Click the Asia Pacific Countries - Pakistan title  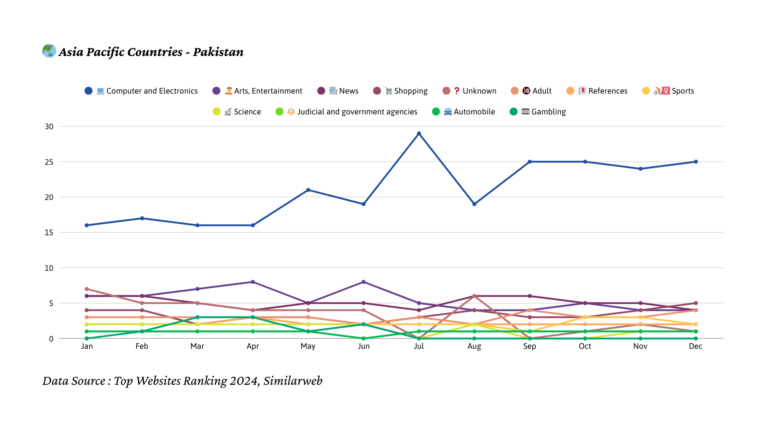pyautogui.click(x=151, y=51)
